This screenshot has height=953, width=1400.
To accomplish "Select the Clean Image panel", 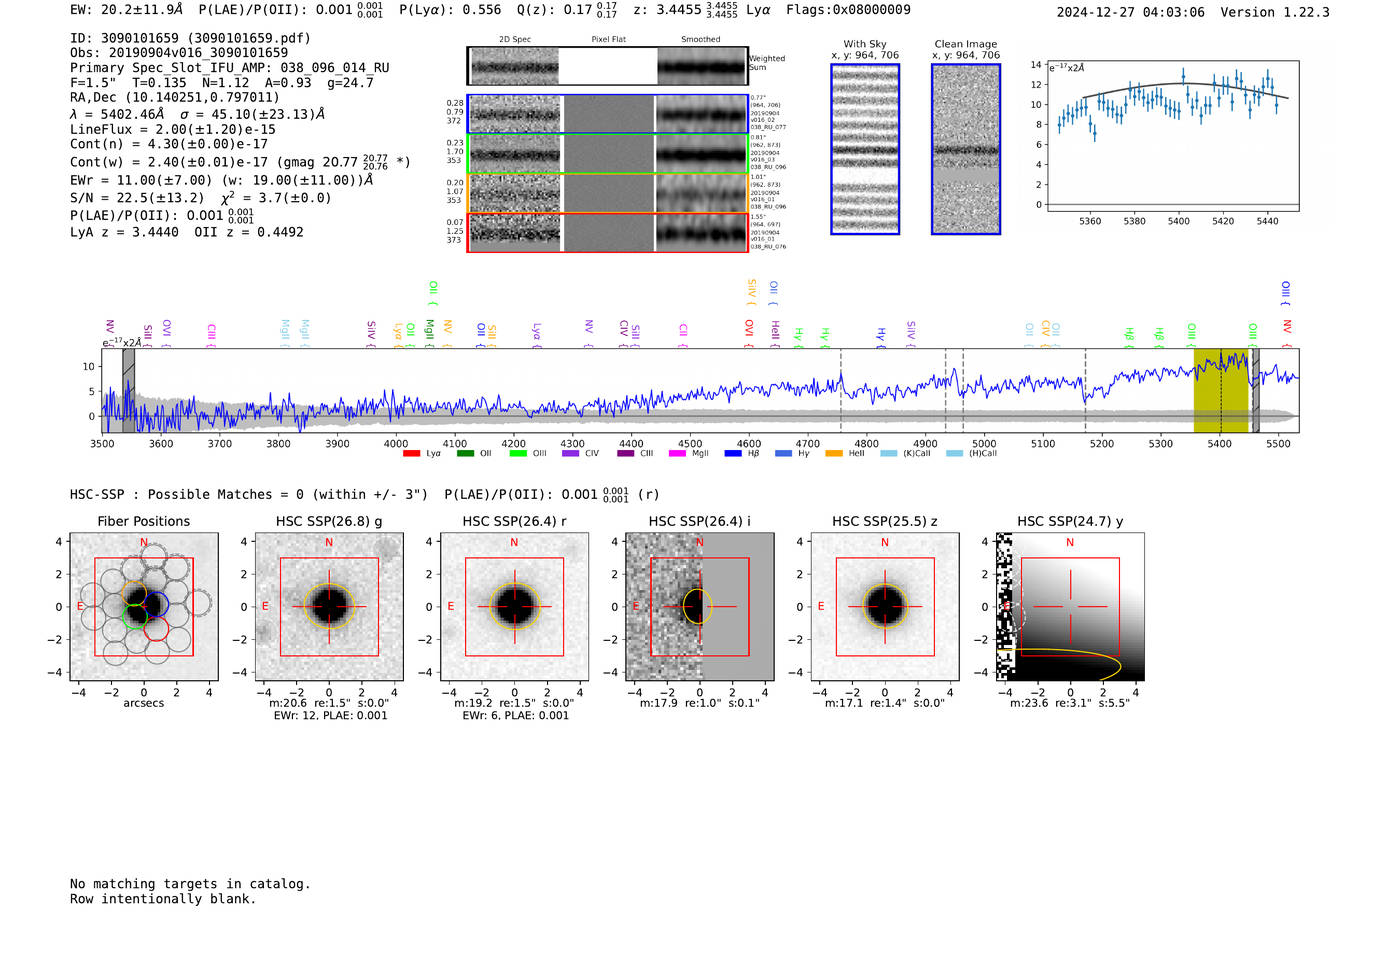I will [x=966, y=149].
